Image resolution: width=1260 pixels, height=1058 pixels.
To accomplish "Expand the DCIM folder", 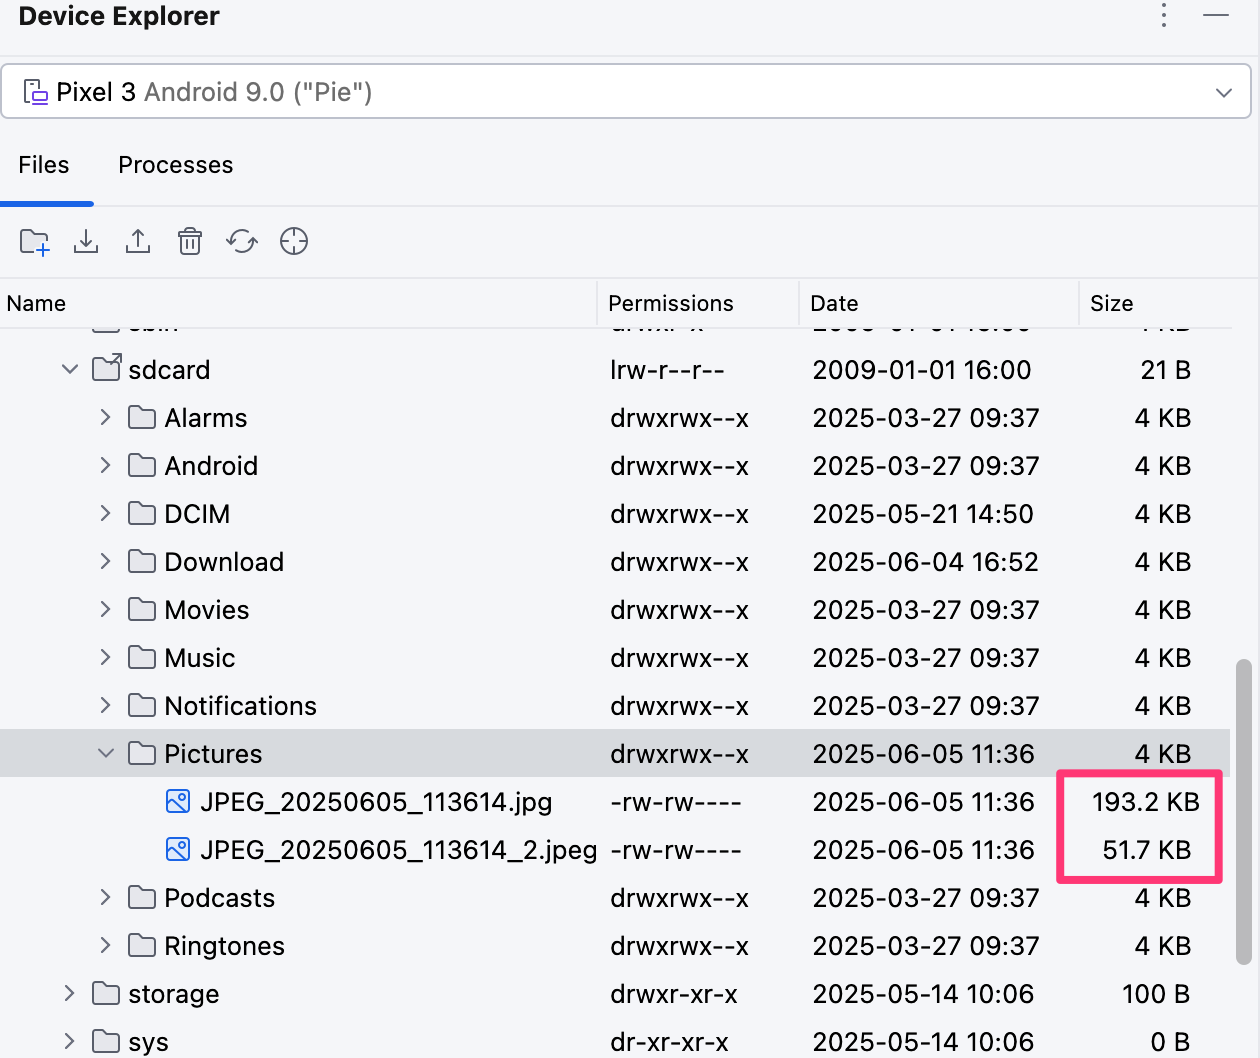I will 106,514.
